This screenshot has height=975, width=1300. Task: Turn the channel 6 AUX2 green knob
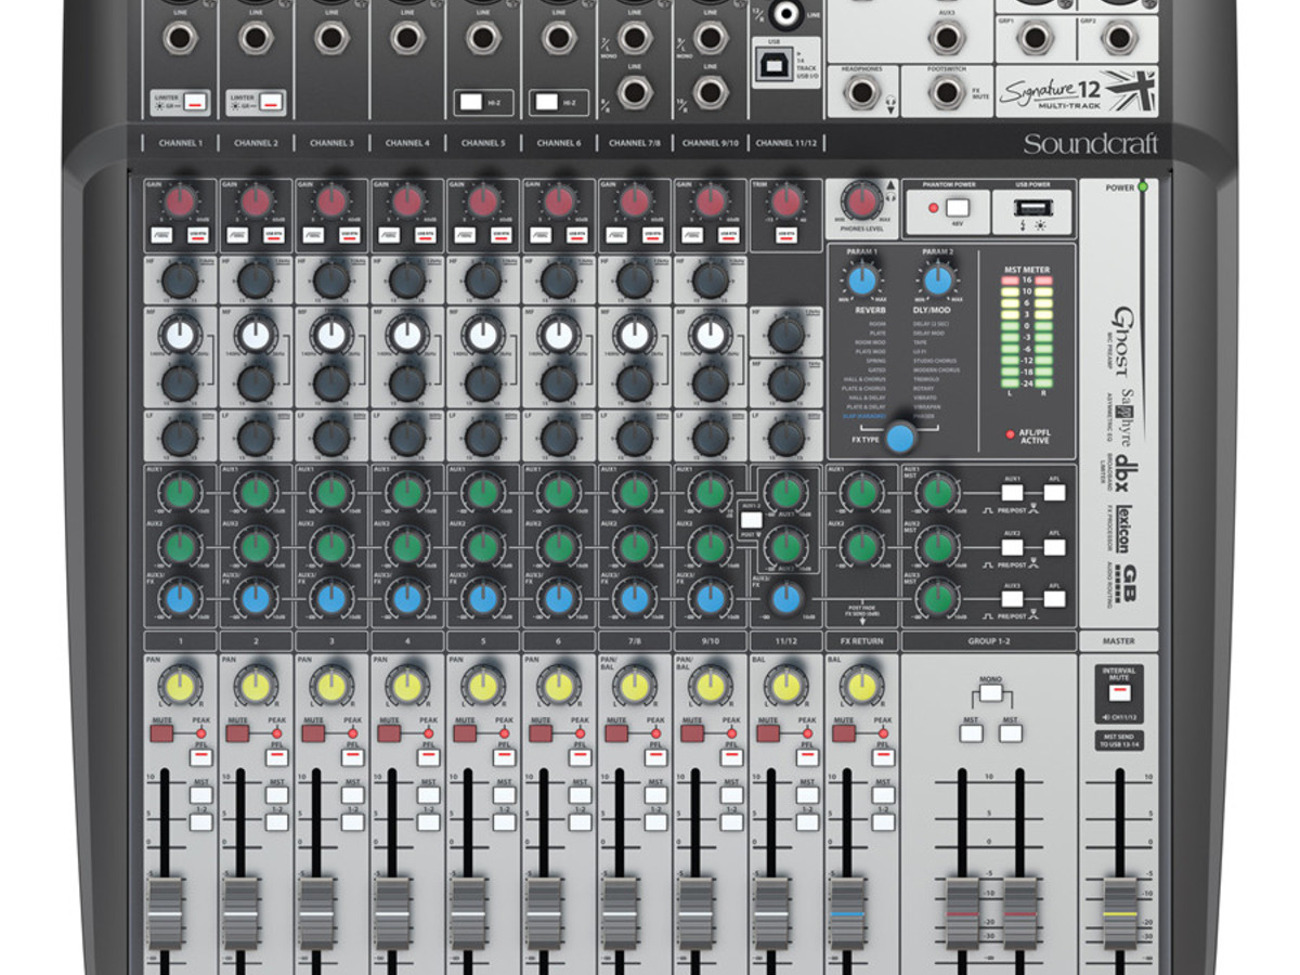pyautogui.click(x=559, y=546)
